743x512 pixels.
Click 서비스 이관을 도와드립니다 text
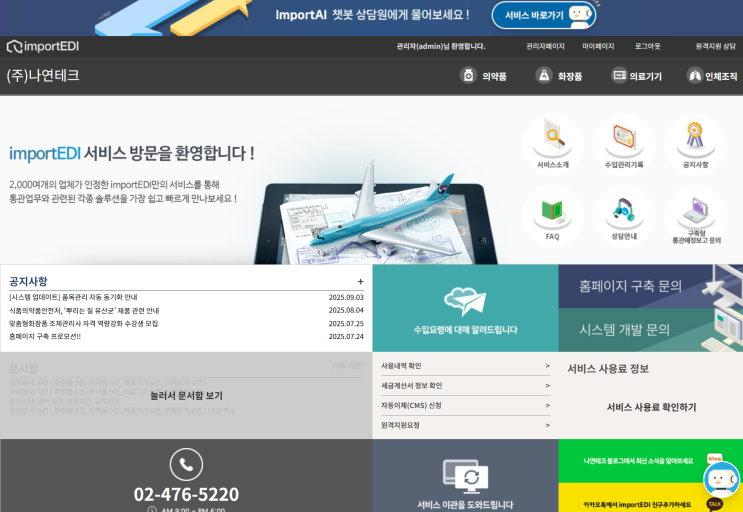coord(465,505)
